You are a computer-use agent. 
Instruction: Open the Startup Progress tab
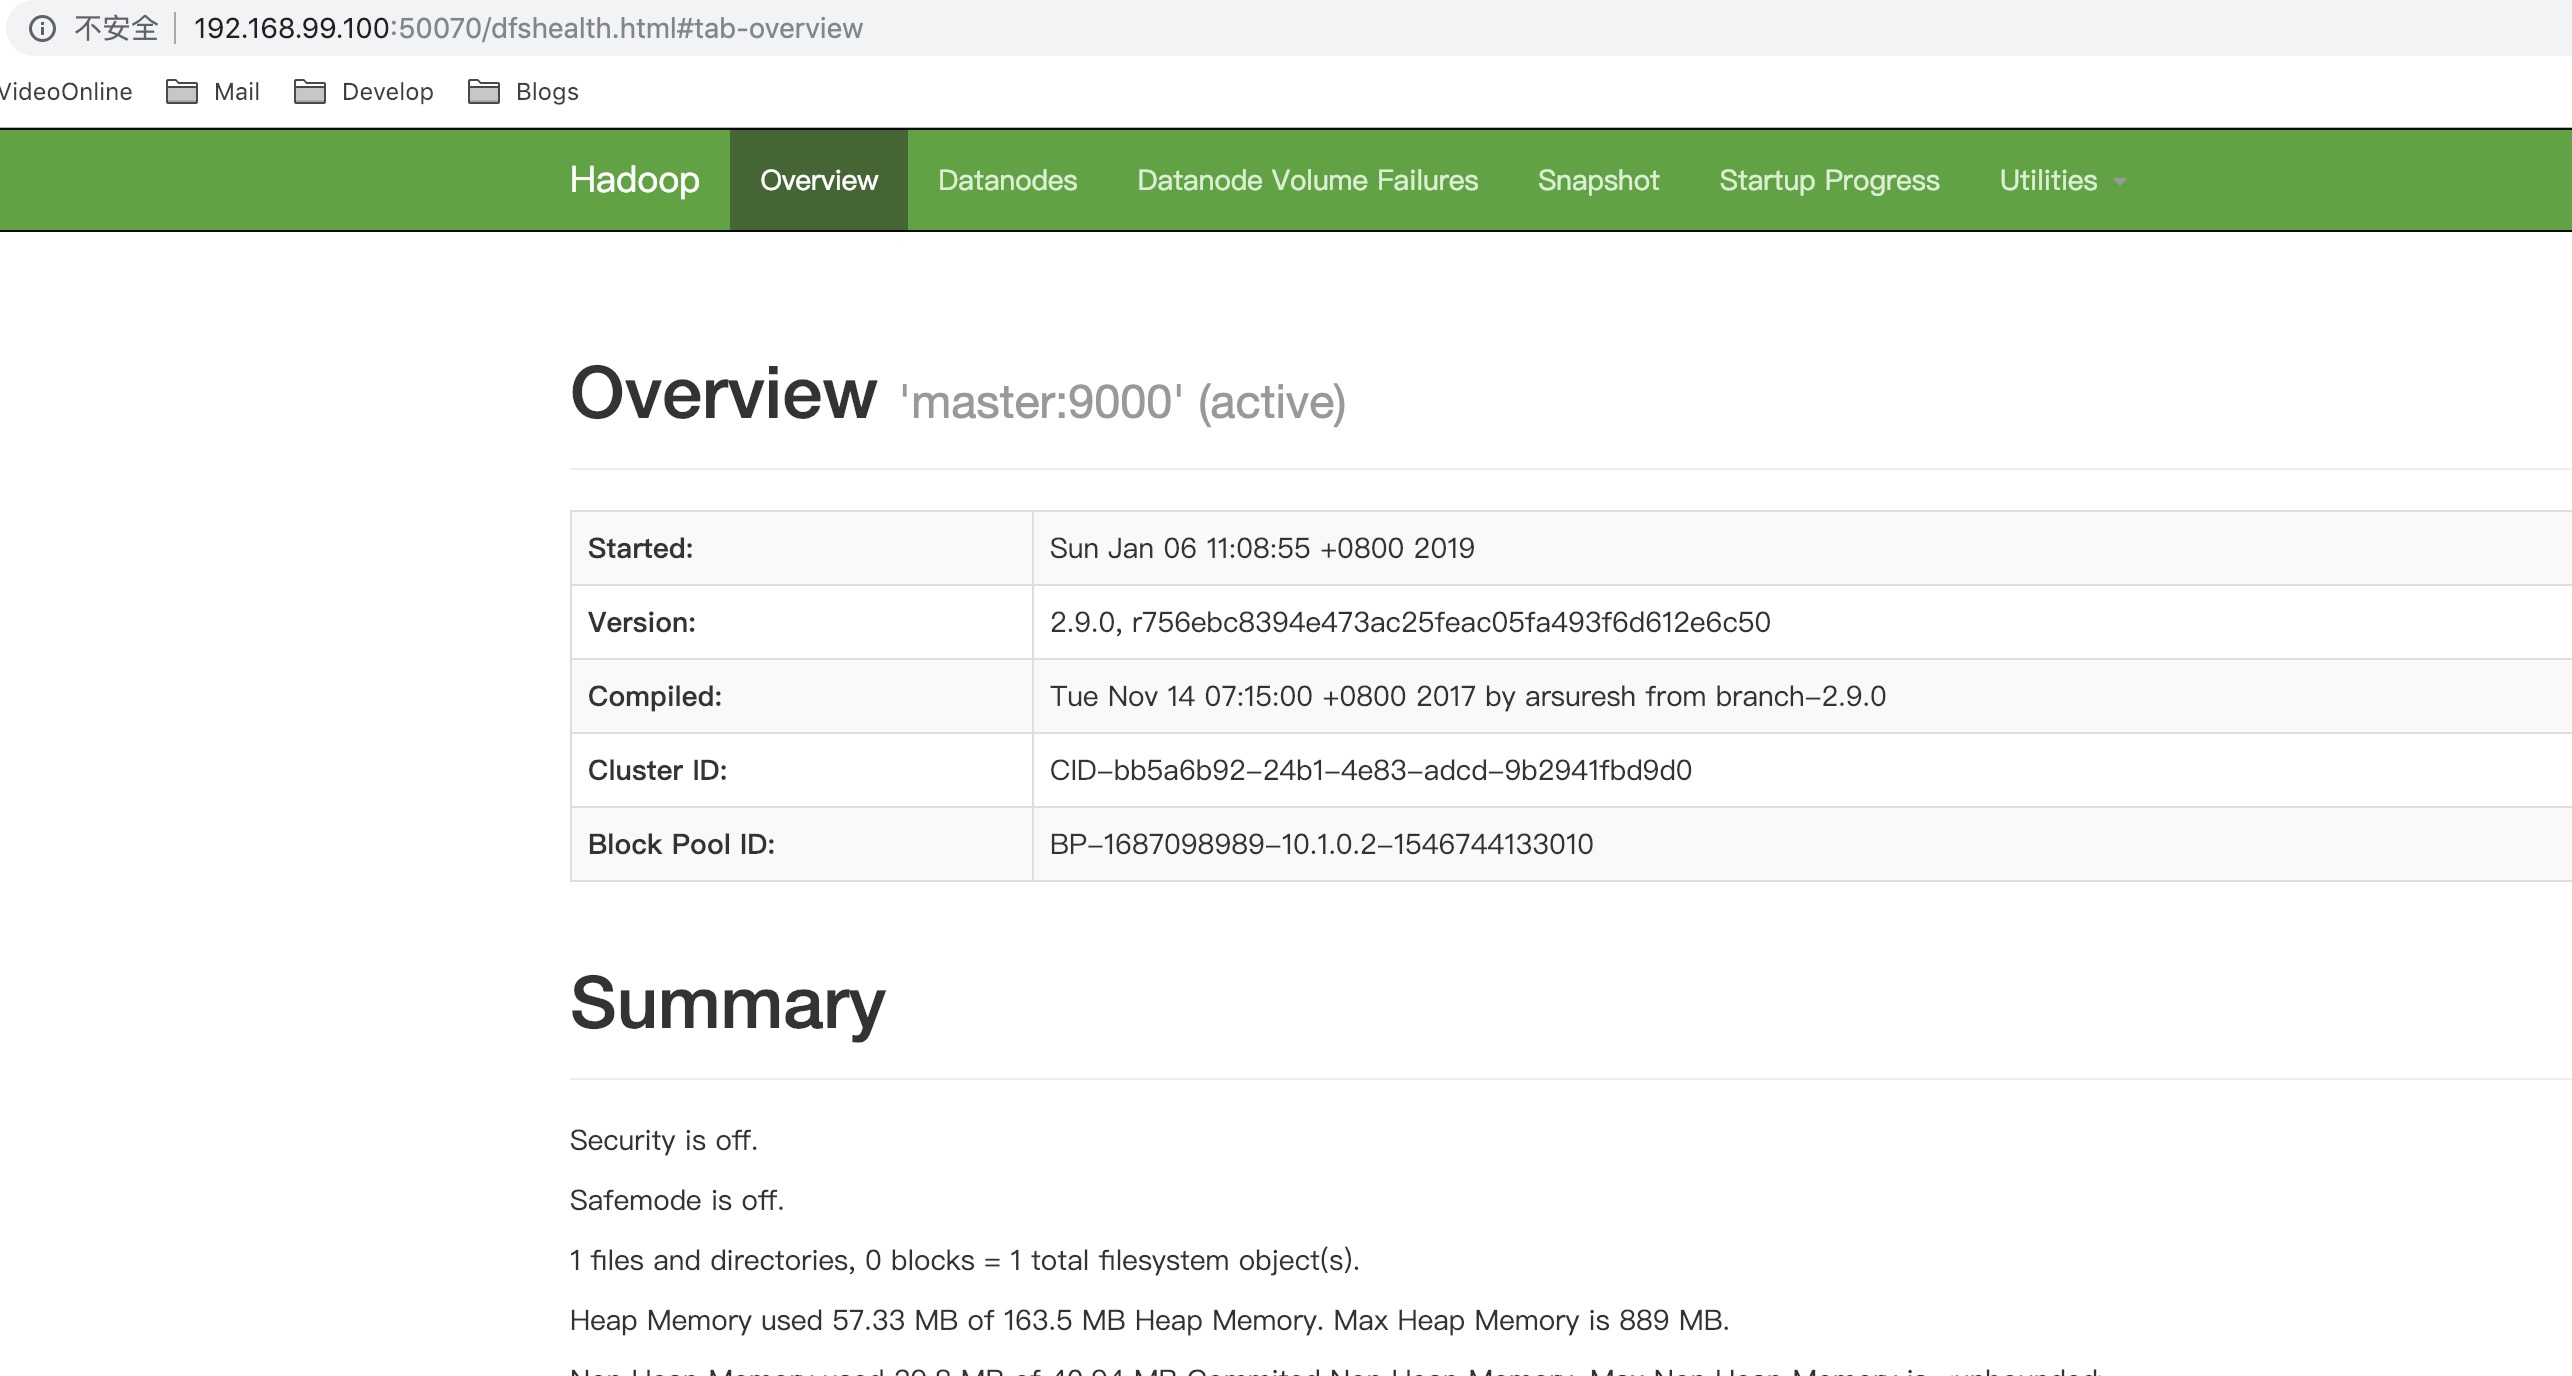pyautogui.click(x=1829, y=180)
